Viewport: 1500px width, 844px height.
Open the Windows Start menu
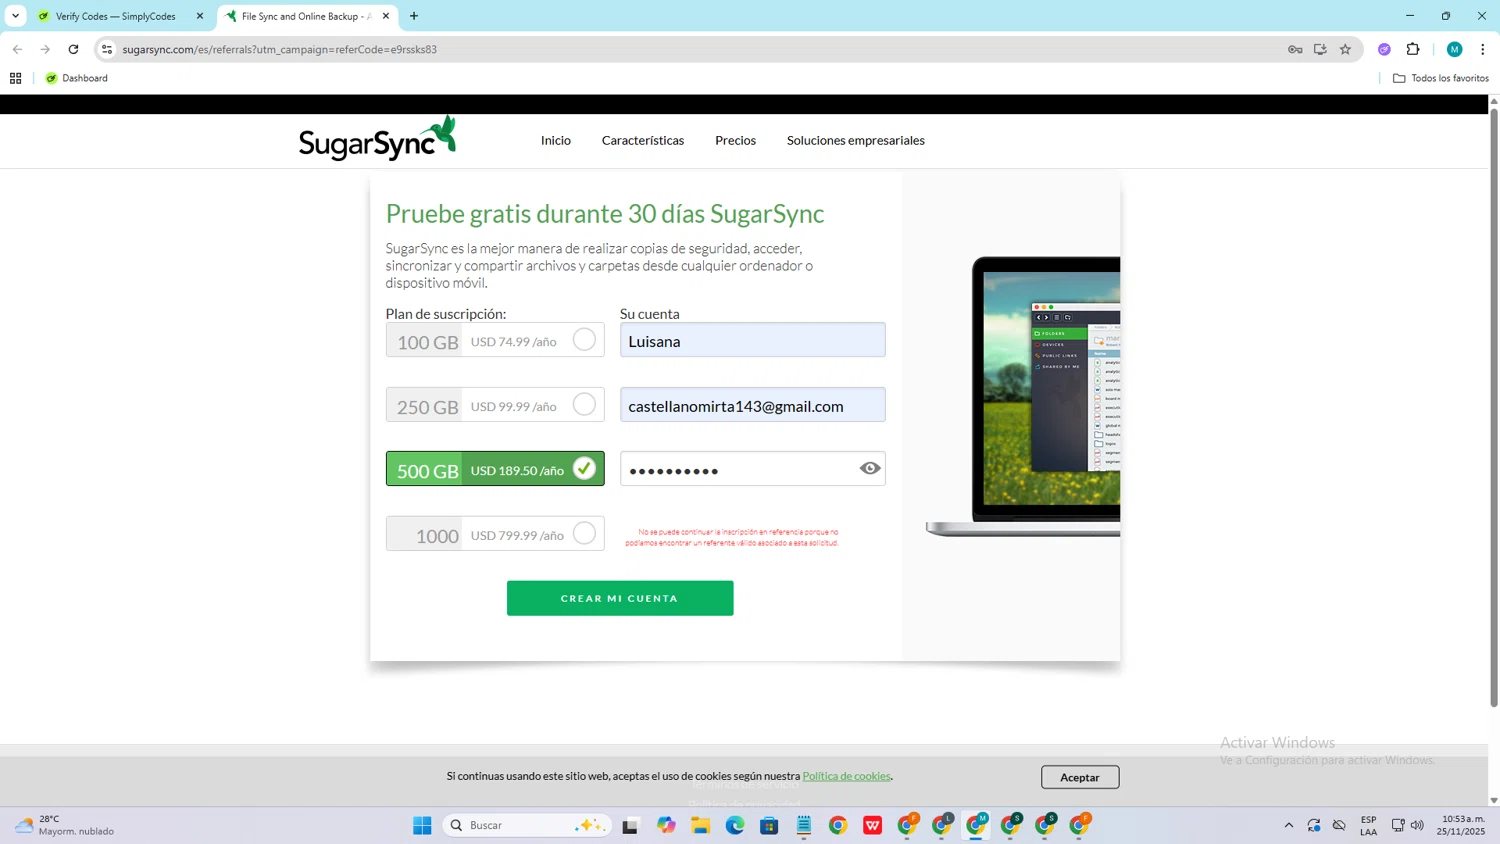coord(422,825)
